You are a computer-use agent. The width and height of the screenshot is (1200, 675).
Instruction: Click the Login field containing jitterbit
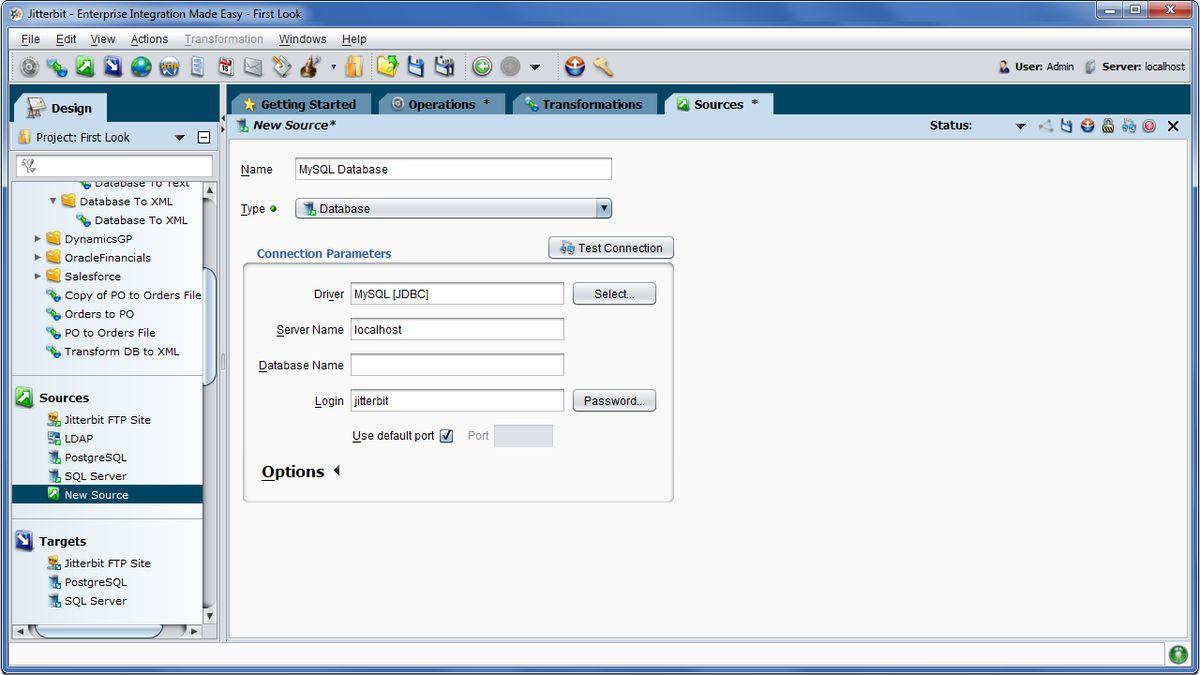tap(457, 401)
